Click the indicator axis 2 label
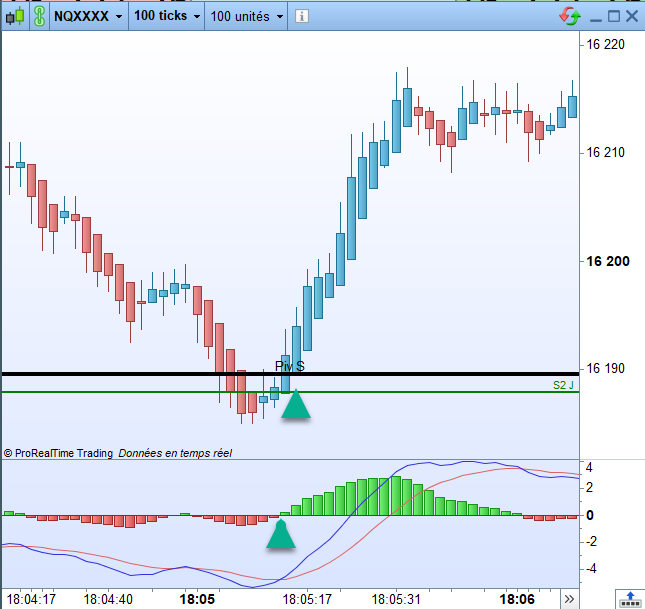Viewport: 645px width, 609px height. pyautogui.click(x=589, y=488)
